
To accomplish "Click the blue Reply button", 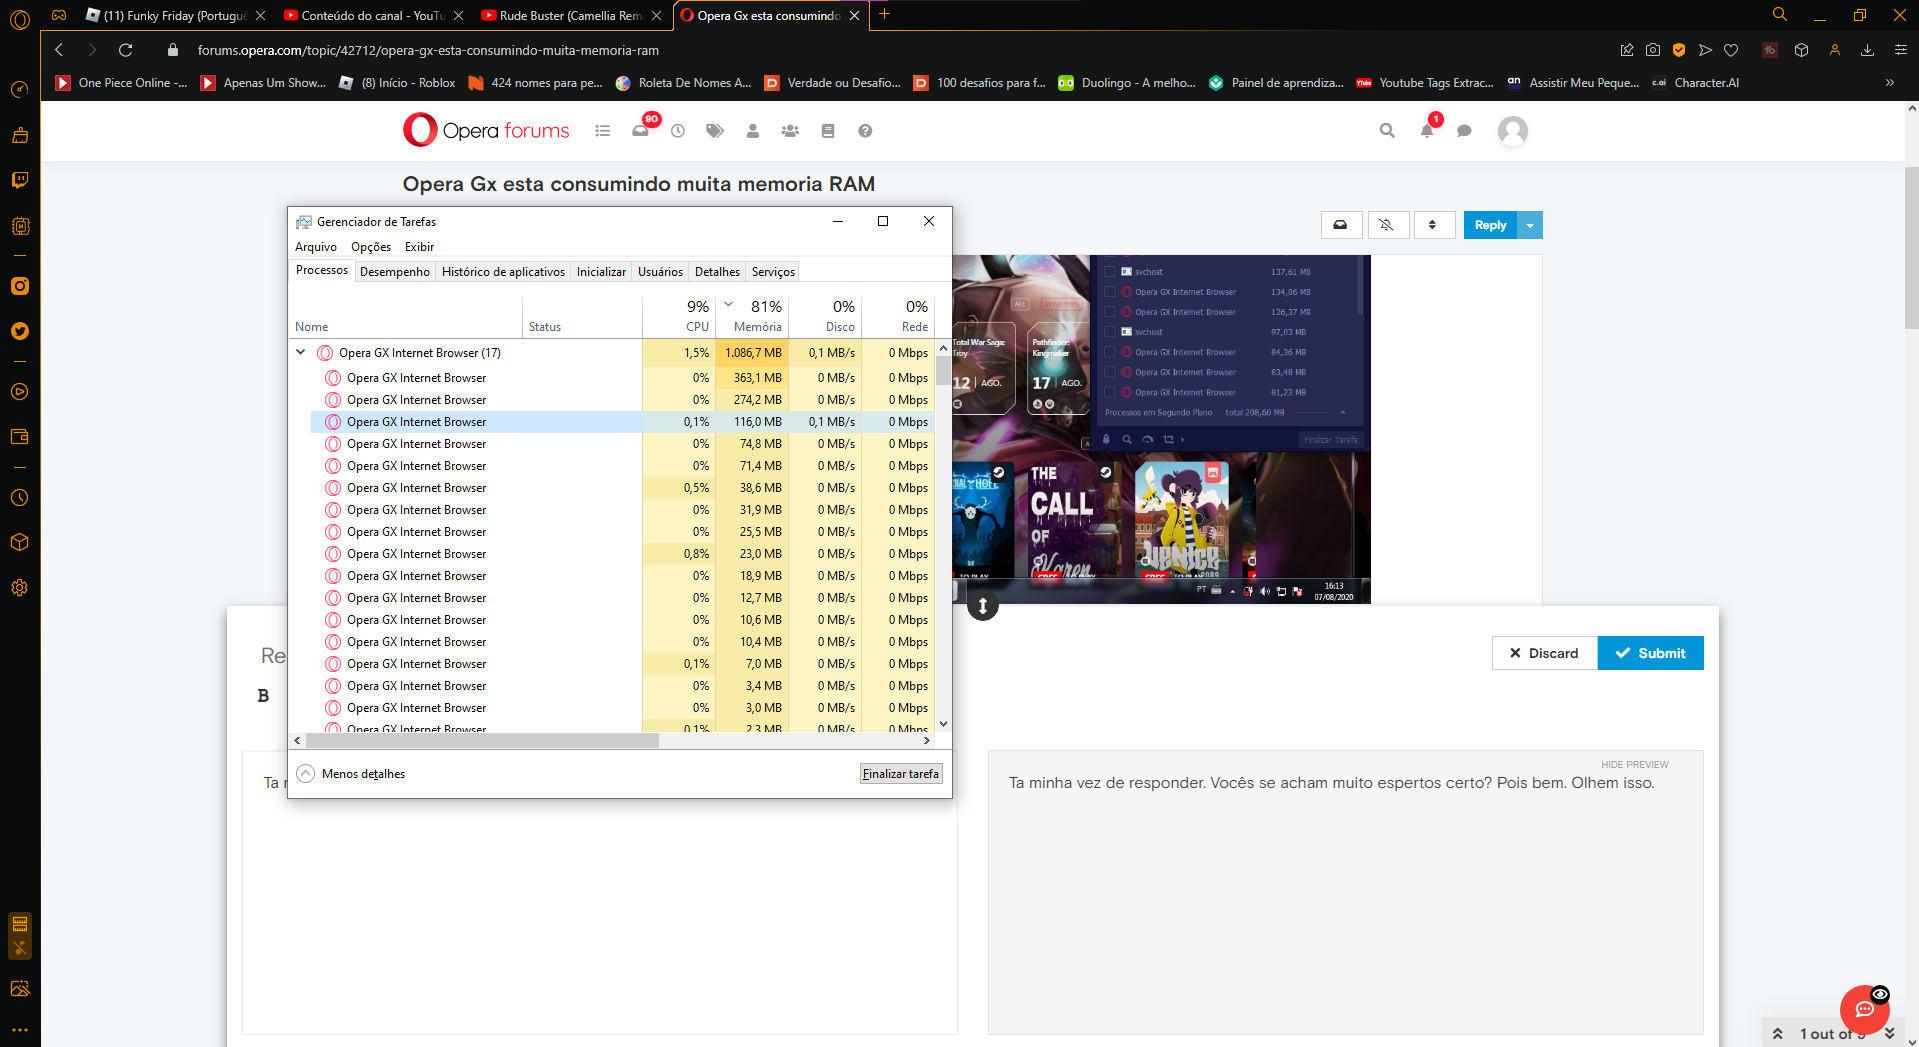I will (x=1490, y=225).
